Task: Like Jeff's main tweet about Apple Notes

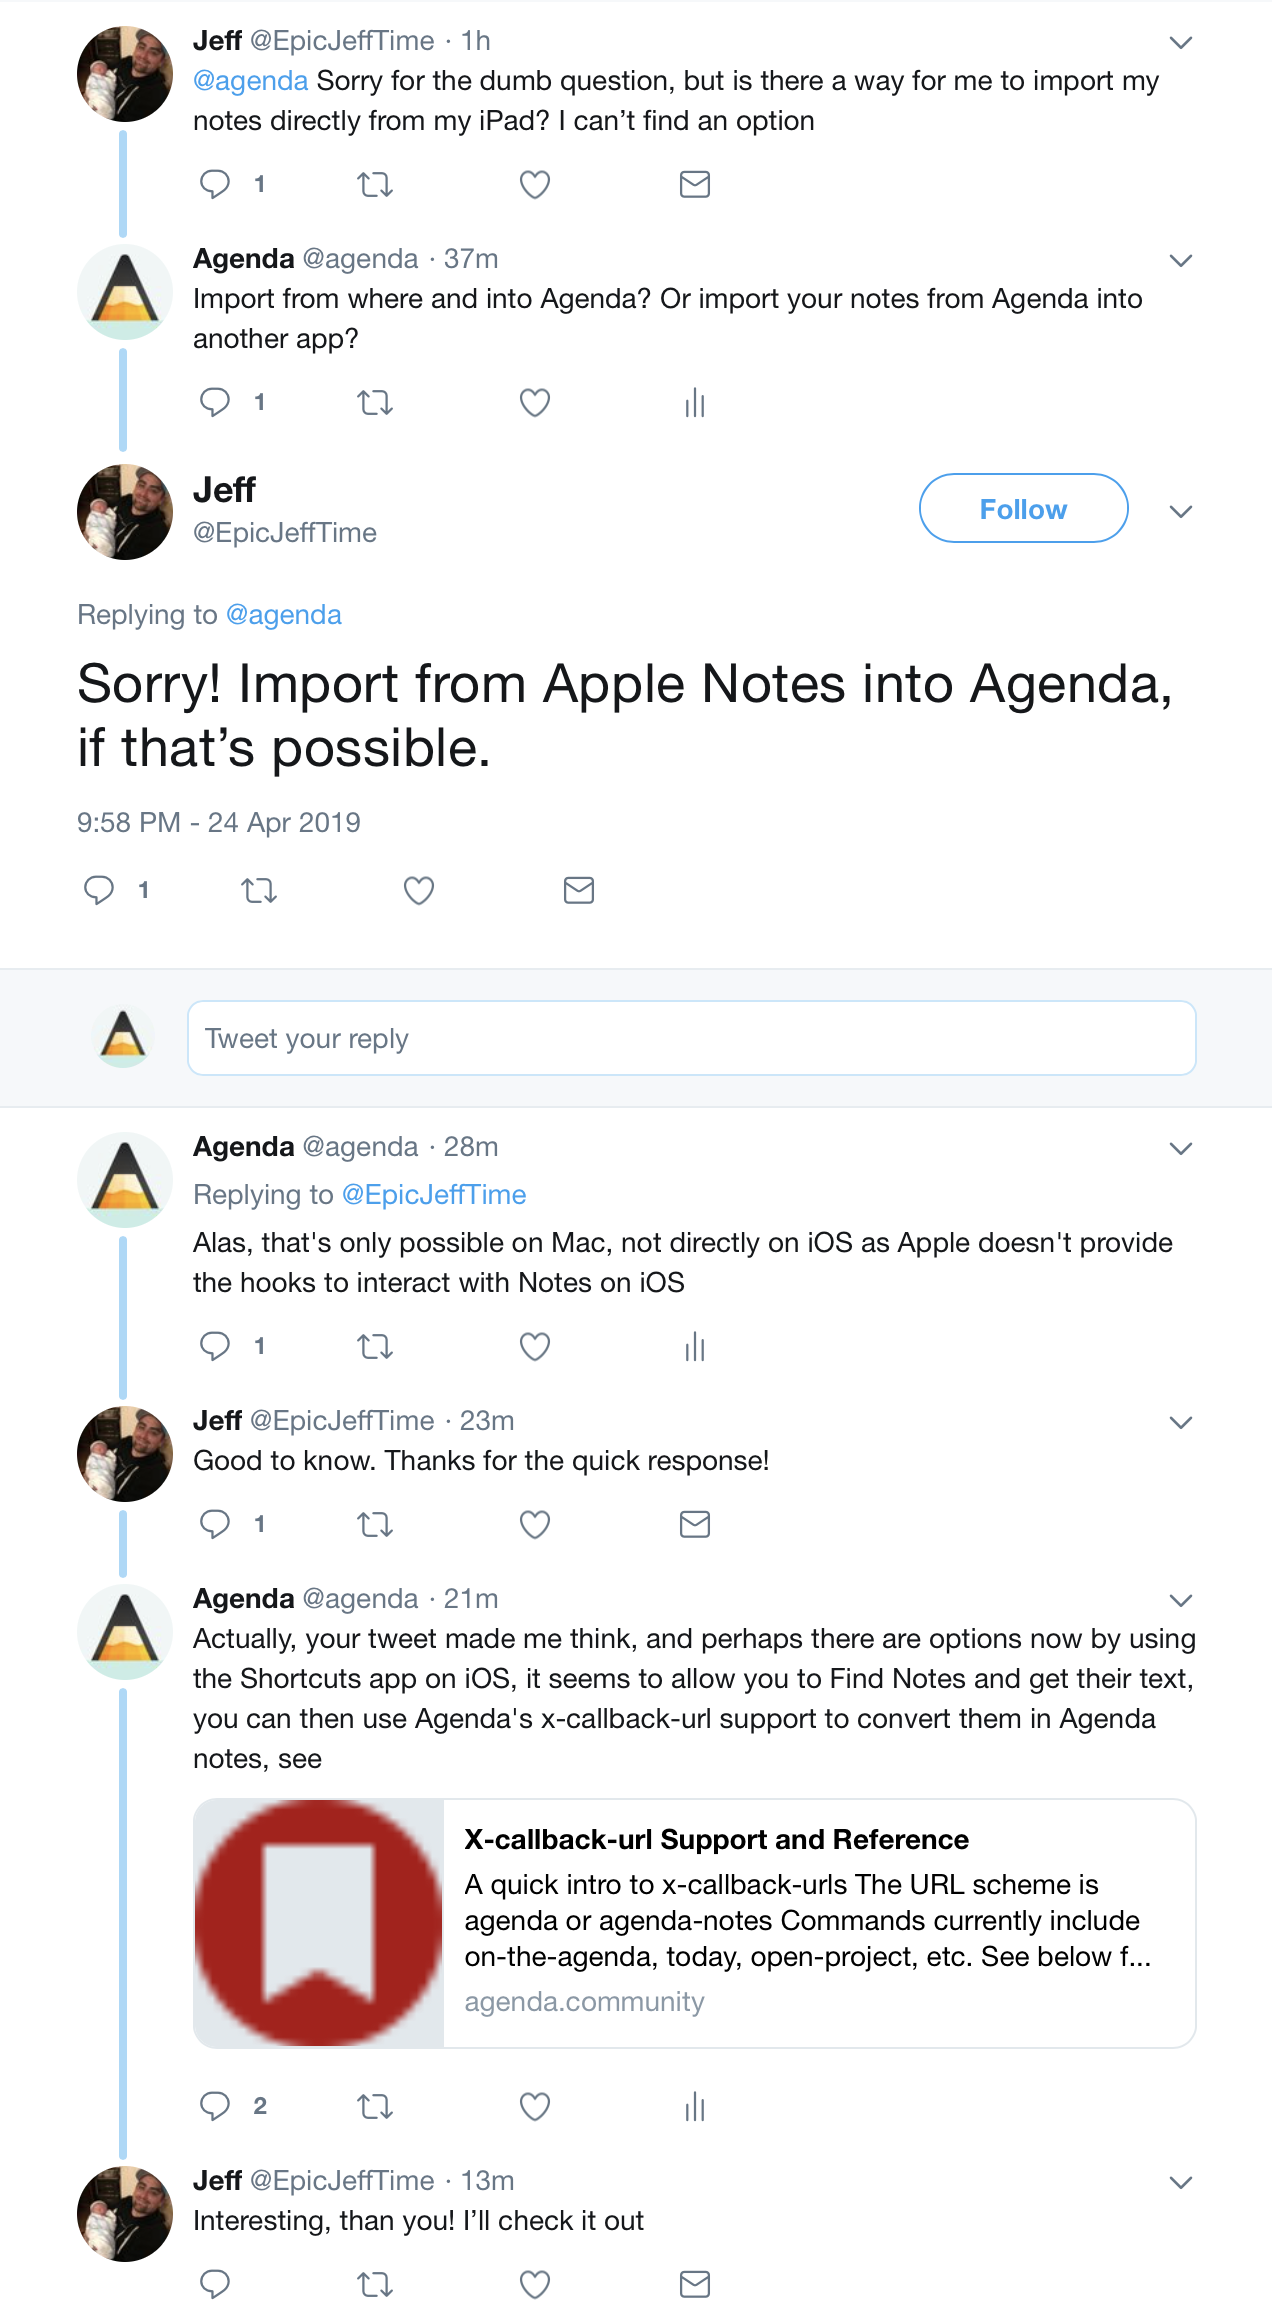Action: [x=418, y=890]
